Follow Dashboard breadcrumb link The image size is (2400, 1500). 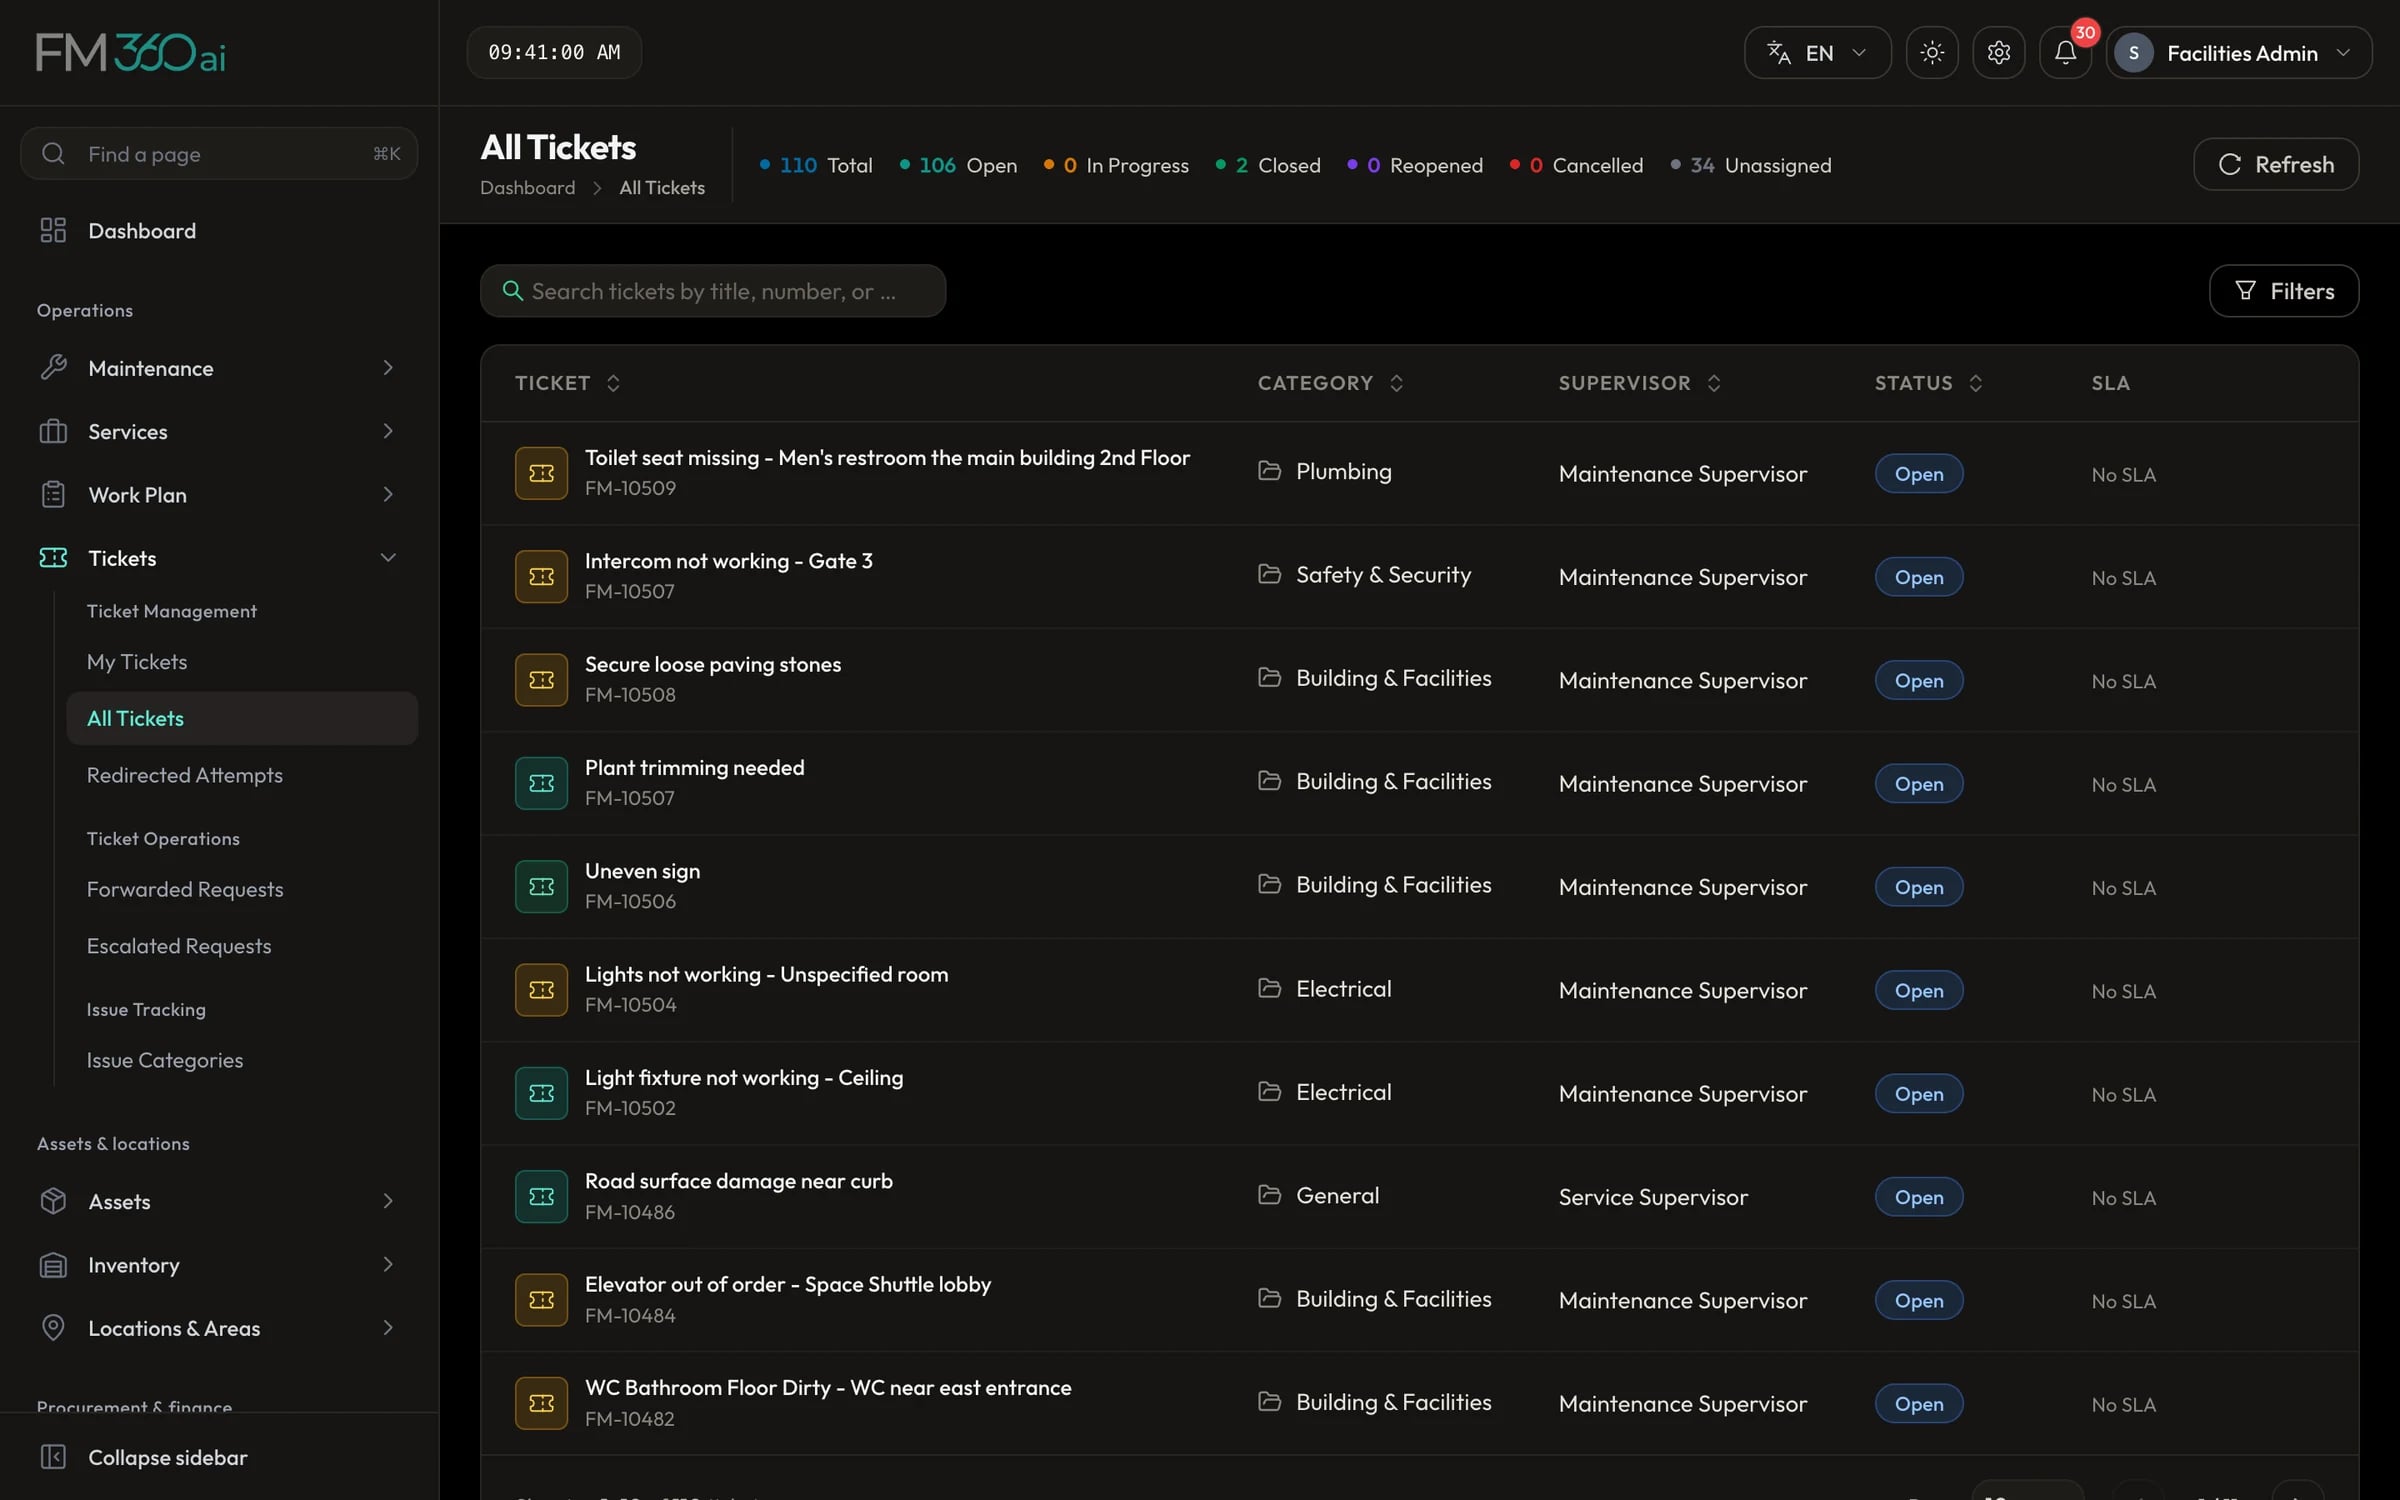[x=527, y=188]
